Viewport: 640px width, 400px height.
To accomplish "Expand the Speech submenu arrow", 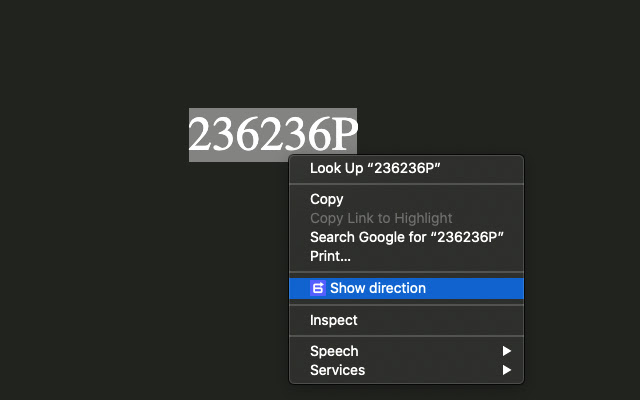I will coord(507,351).
